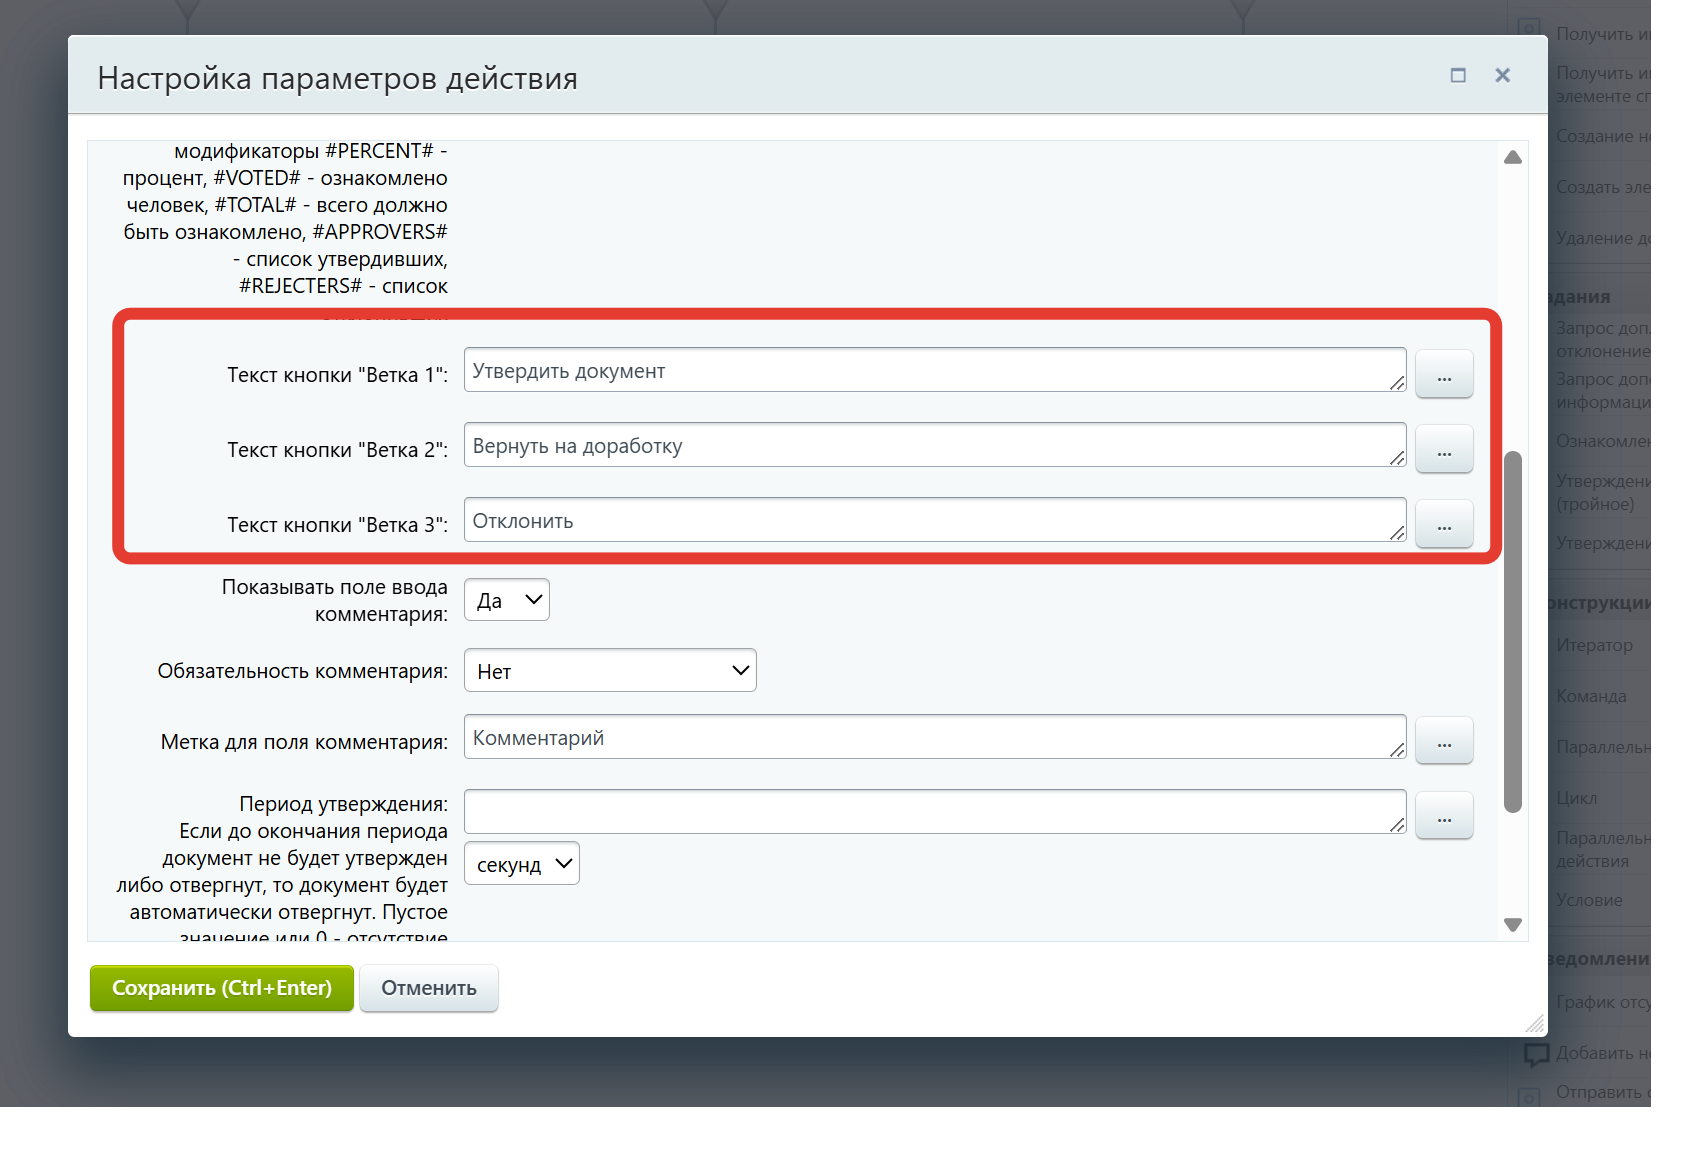This screenshot has height=1171, width=1693.
Task: Expand the 'Обязательность комментария' dropdown
Action: (x=609, y=671)
